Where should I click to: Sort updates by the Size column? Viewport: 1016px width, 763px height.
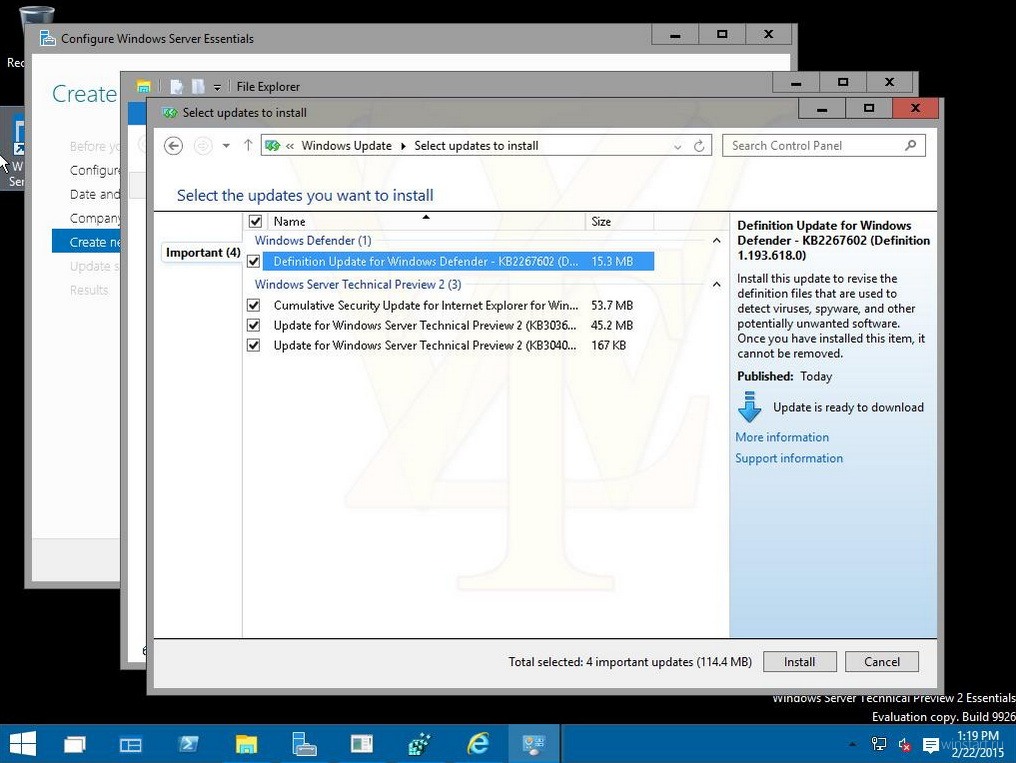[619, 222]
